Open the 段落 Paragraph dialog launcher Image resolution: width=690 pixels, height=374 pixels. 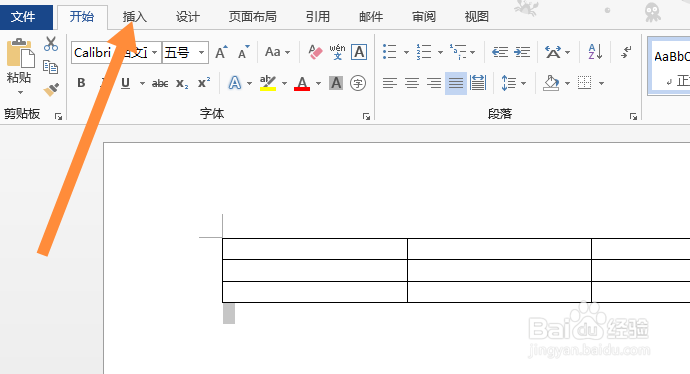coord(633,116)
